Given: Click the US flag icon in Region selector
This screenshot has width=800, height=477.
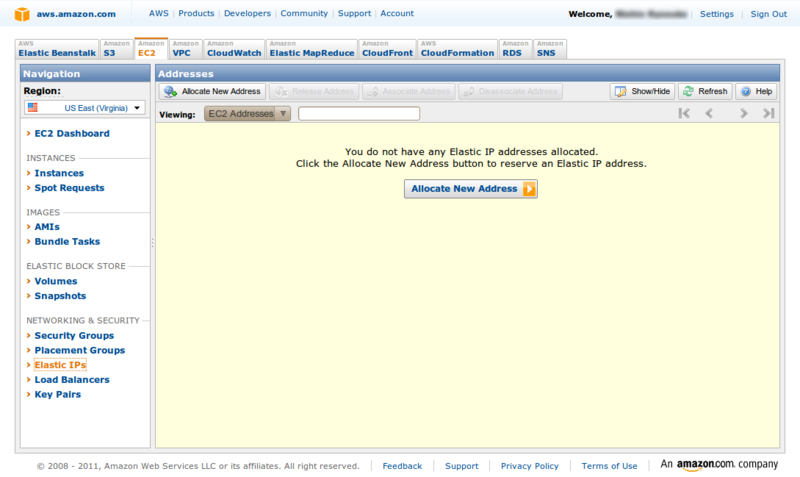Looking at the screenshot, I should pos(33,108).
